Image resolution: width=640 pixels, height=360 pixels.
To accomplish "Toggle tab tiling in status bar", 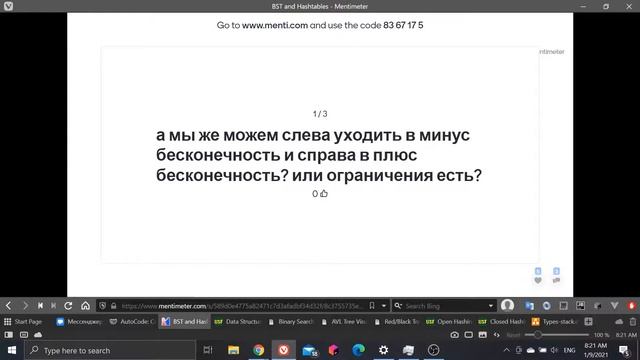I will (469, 335).
